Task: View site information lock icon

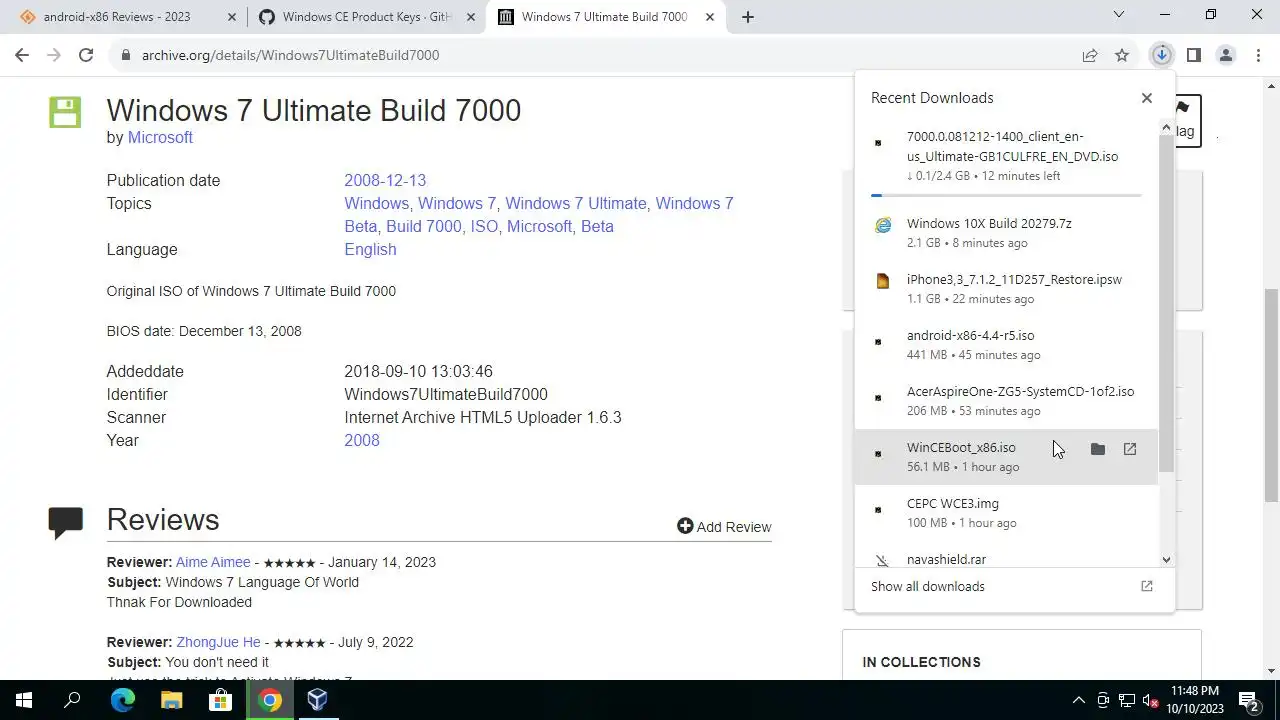Action: [125, 55]
